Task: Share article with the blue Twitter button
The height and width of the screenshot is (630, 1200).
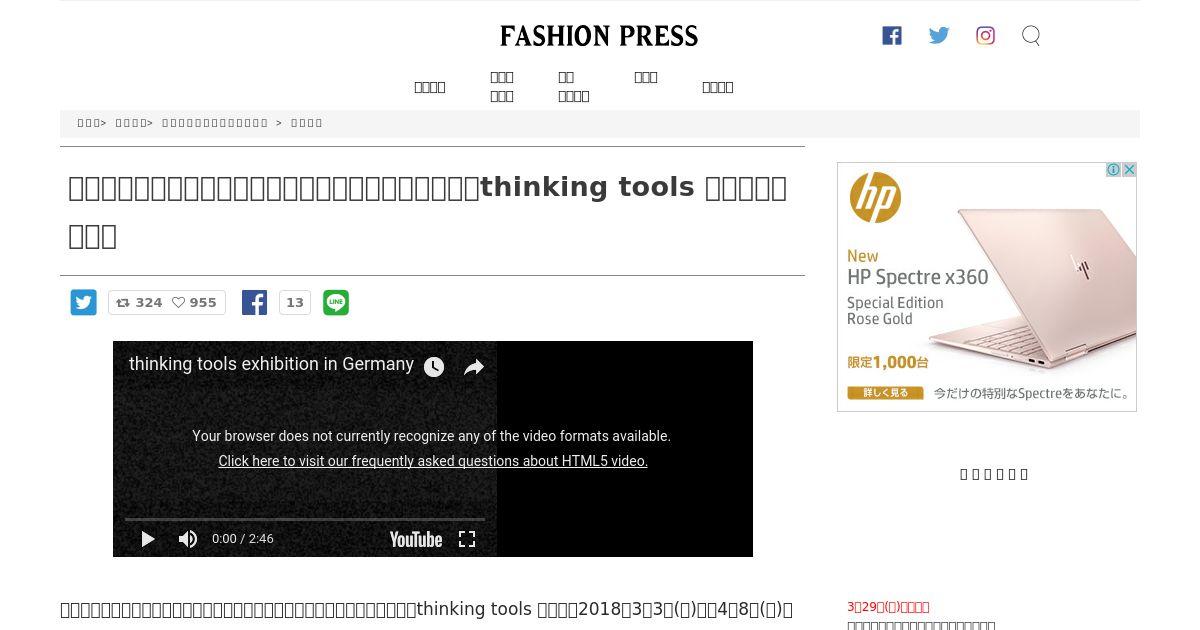Action: [x=84, y=303]
